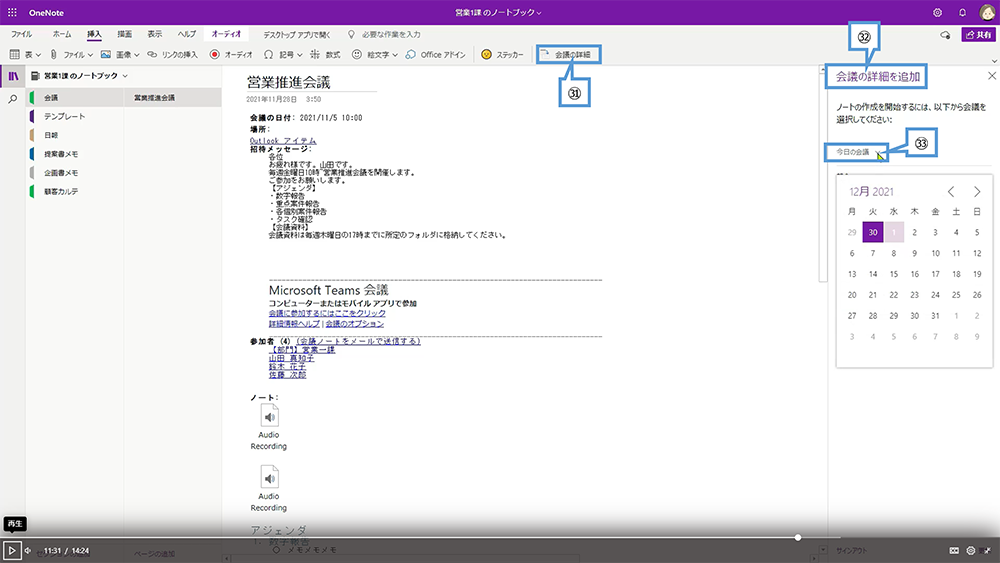Click Open in Desktop App
The height and width of the screenshot is (563, 1000).
[x=297, y=34]
